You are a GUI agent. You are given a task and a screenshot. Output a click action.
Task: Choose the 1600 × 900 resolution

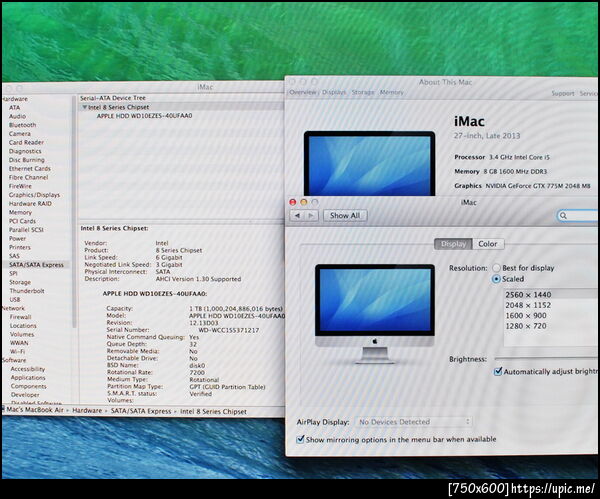point(550,315)
